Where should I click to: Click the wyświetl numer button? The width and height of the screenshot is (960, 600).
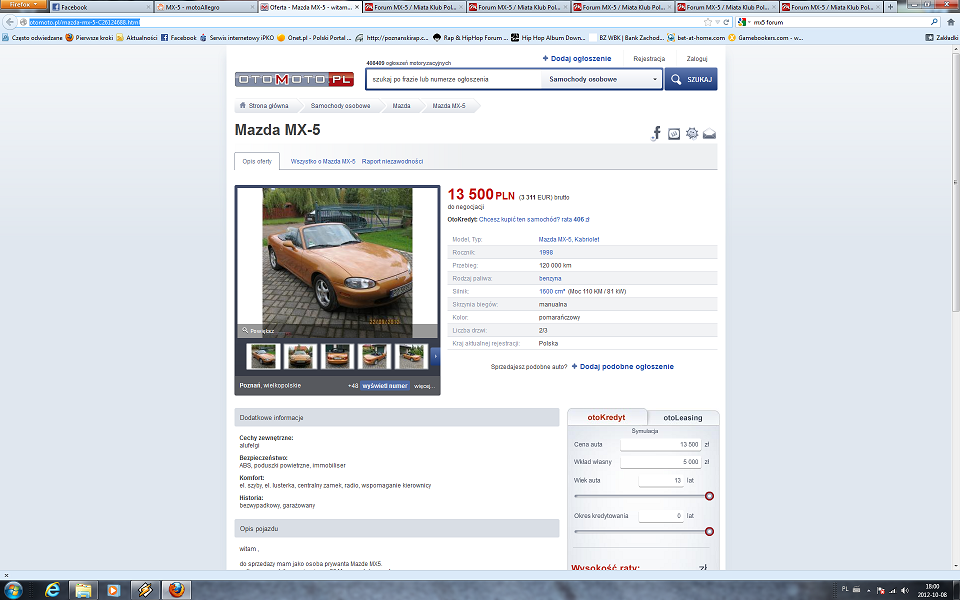click(385, 386)
